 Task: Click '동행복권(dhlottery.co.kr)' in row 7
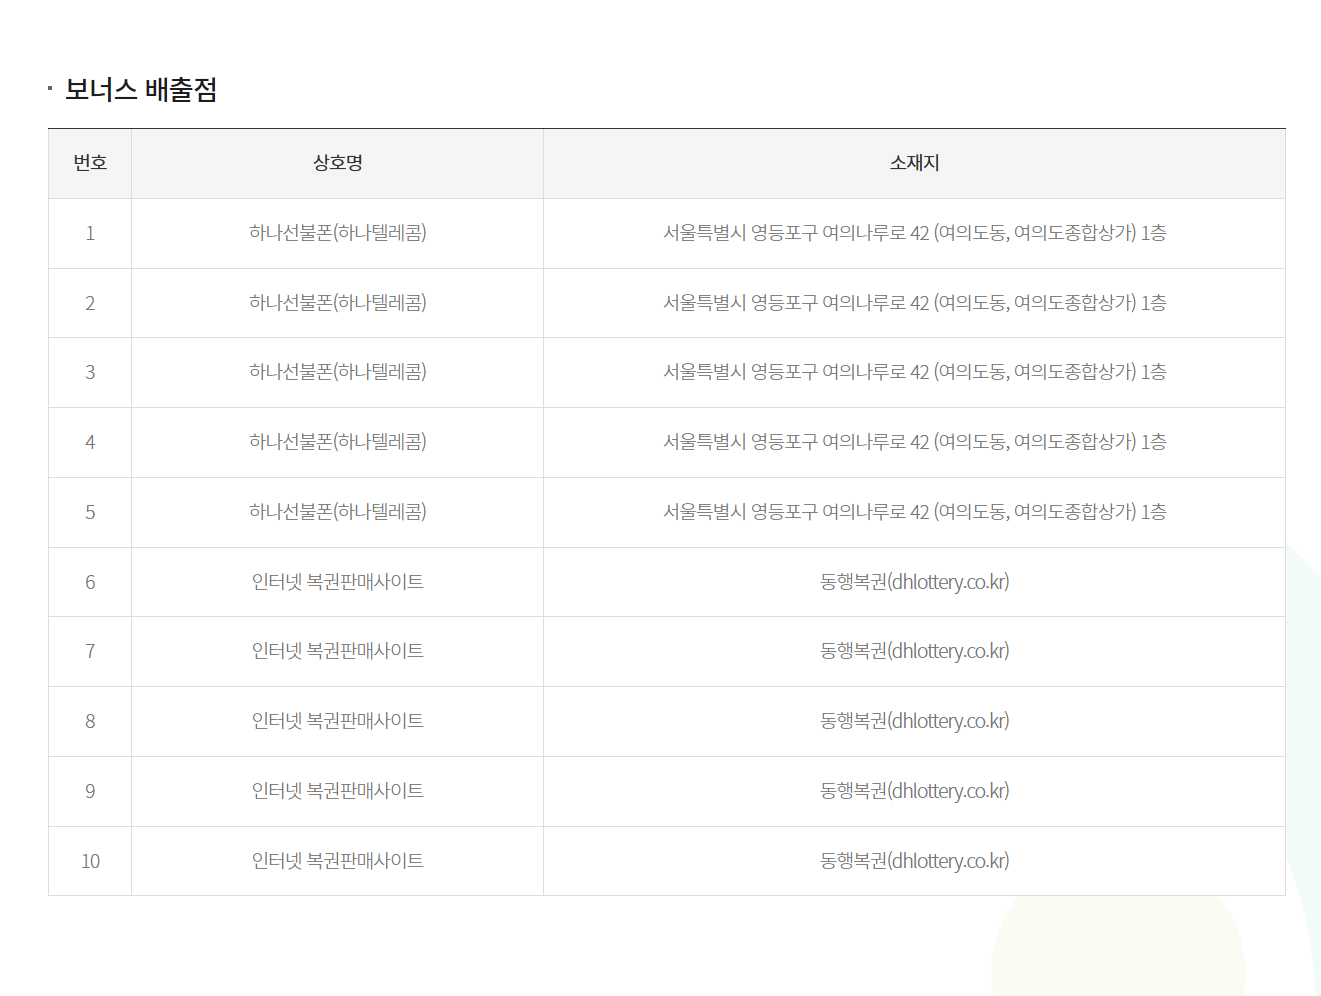coord(915,651)
